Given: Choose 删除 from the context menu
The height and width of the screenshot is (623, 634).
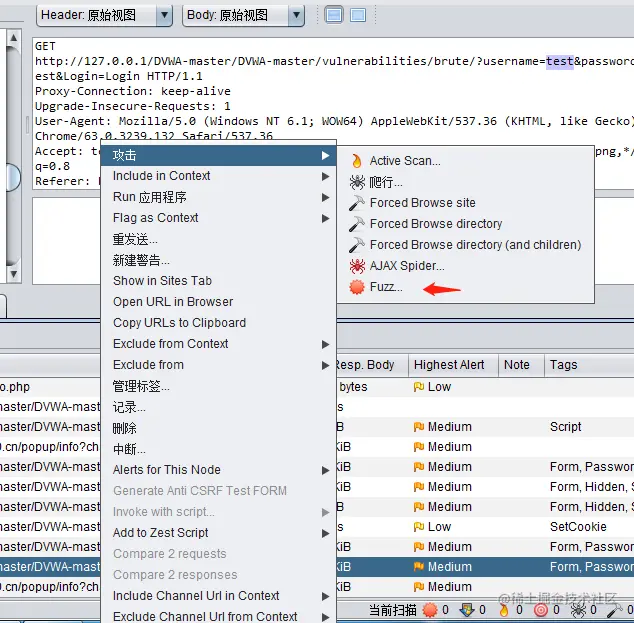Looking at the screenshot, I should point(218,428).
